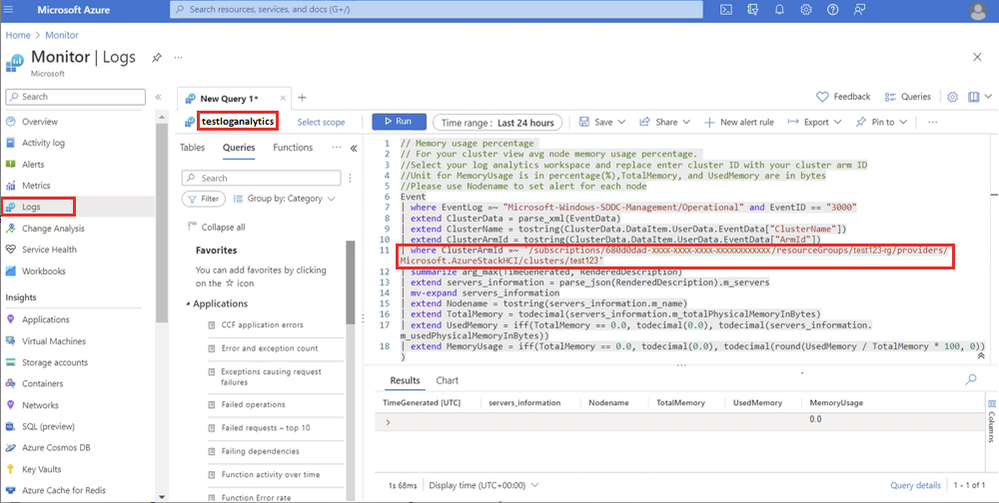Click the left menu Search field

[76, 97]
